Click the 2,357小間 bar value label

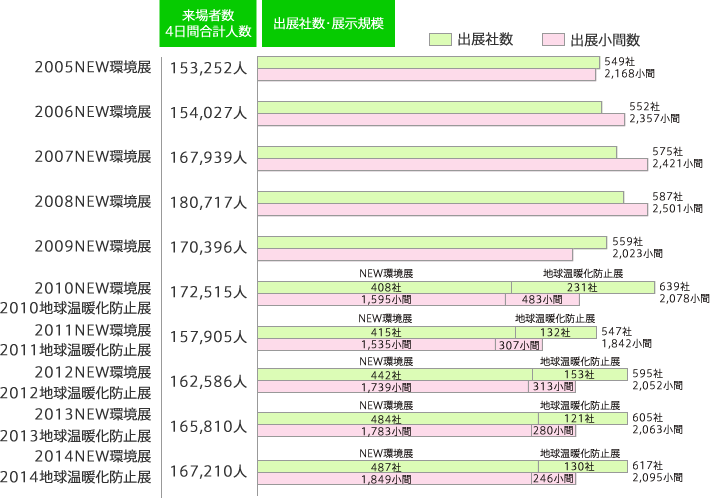[654, 118]
